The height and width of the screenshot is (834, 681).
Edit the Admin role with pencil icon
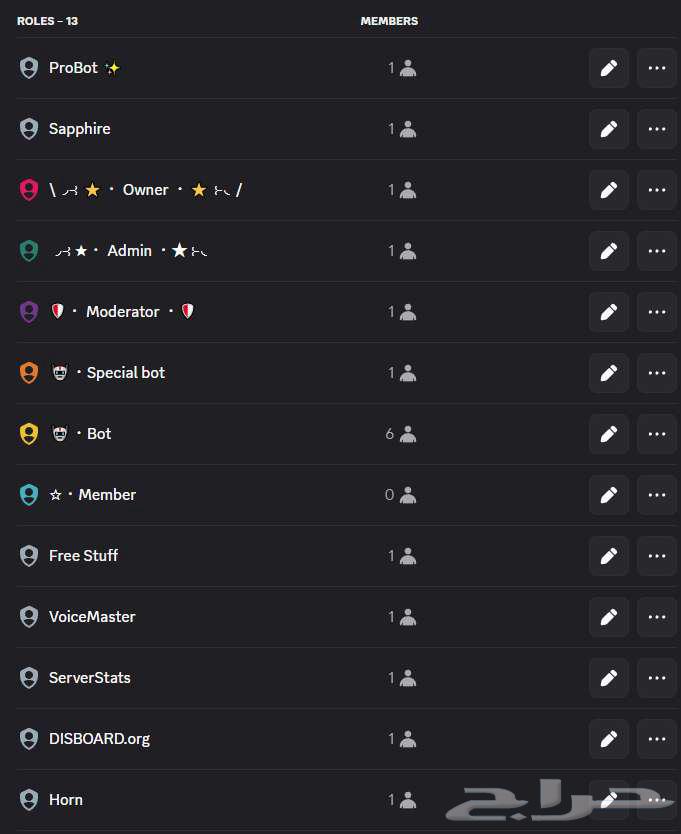pos(608,251)
